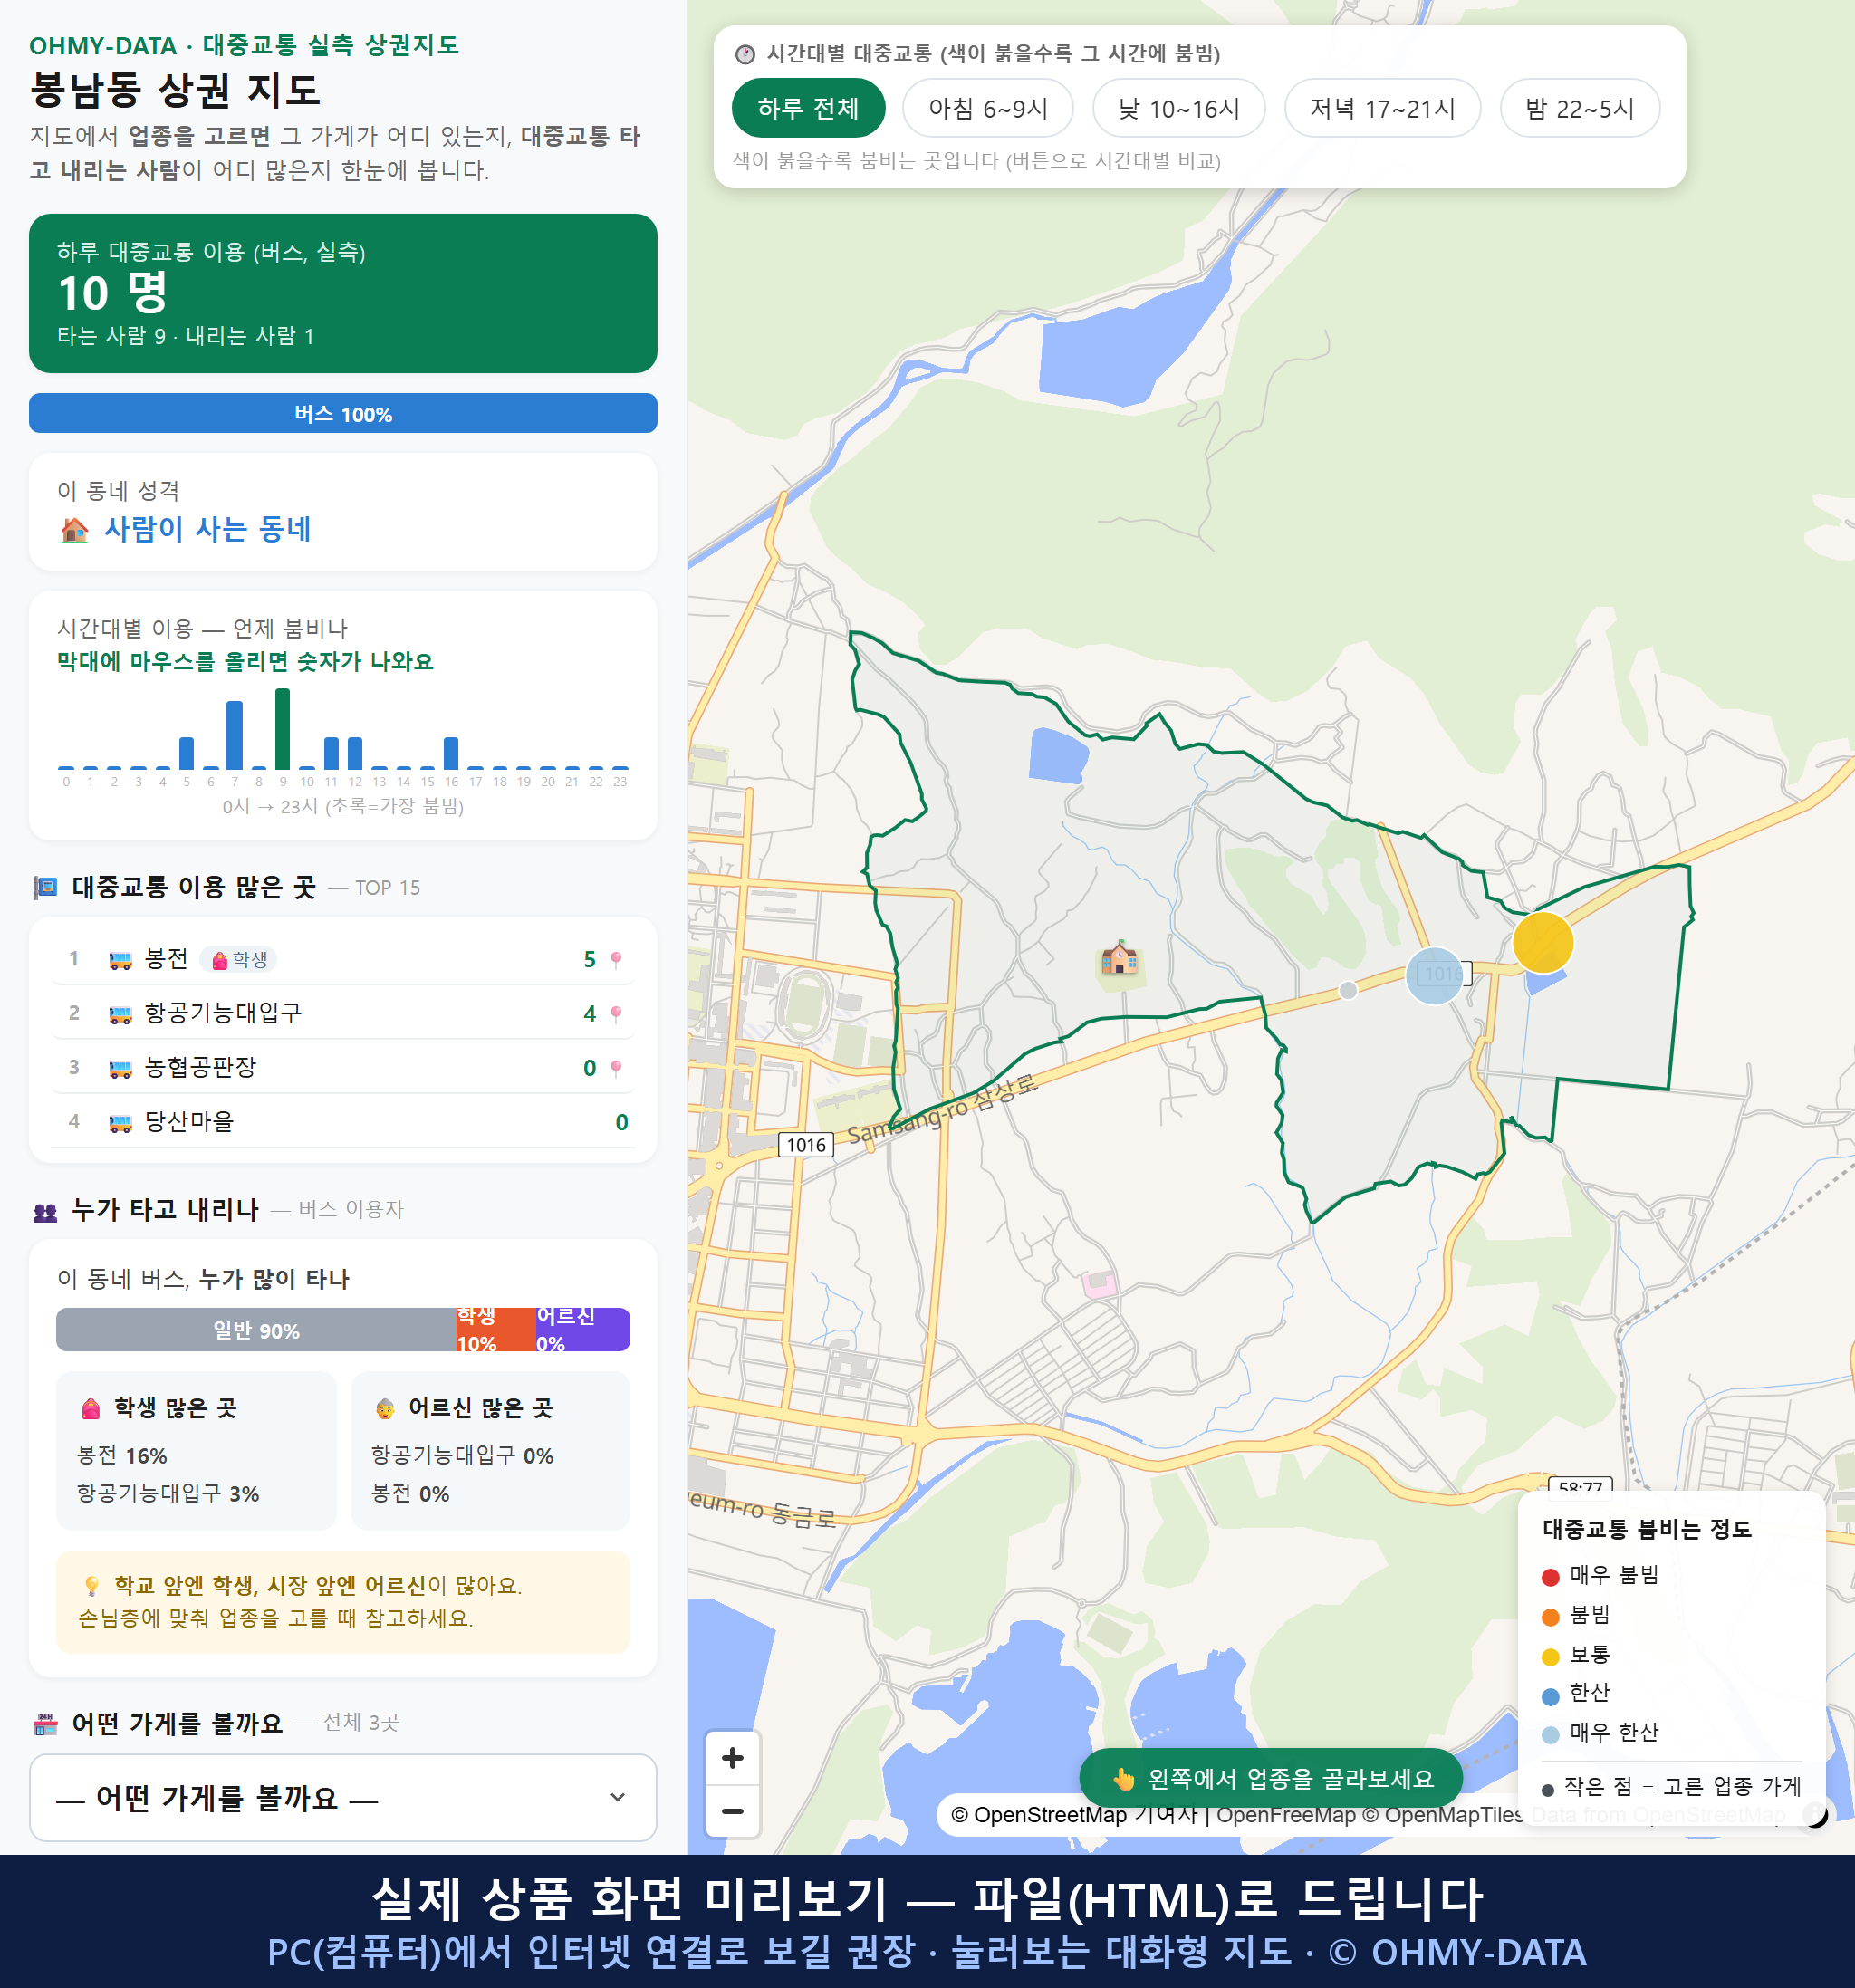
Task: Click the bus icon next to 당산마을
Action: 120,1123
